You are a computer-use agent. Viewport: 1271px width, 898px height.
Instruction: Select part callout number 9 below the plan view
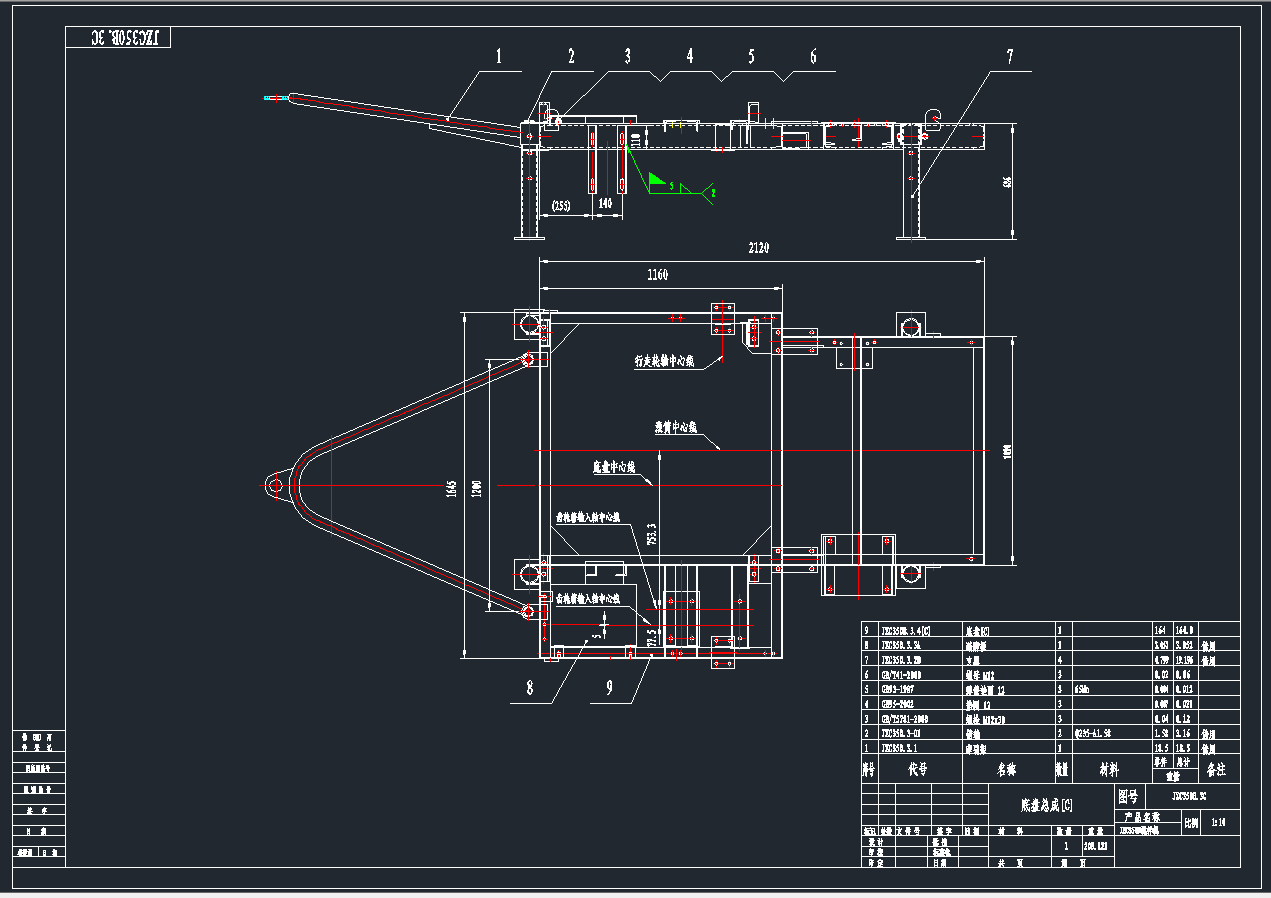pyautogui.click(x=609, y=688)
